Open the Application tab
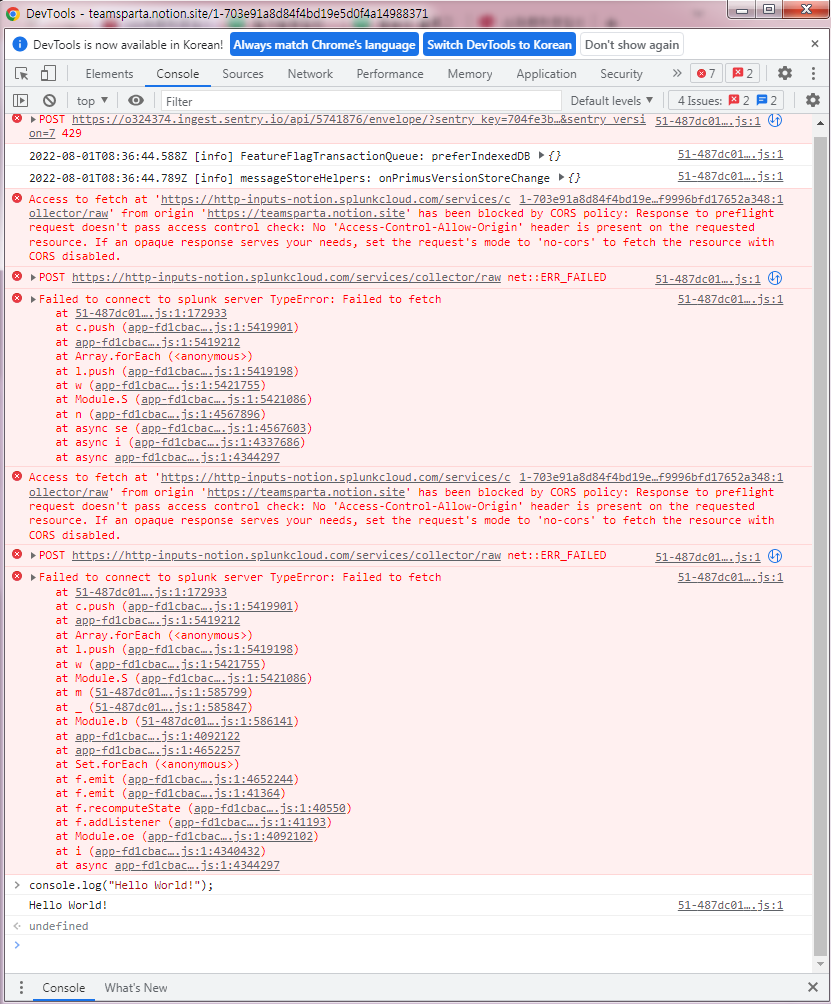This screenshot has height=1004, width=831. (x=546, y=74)
